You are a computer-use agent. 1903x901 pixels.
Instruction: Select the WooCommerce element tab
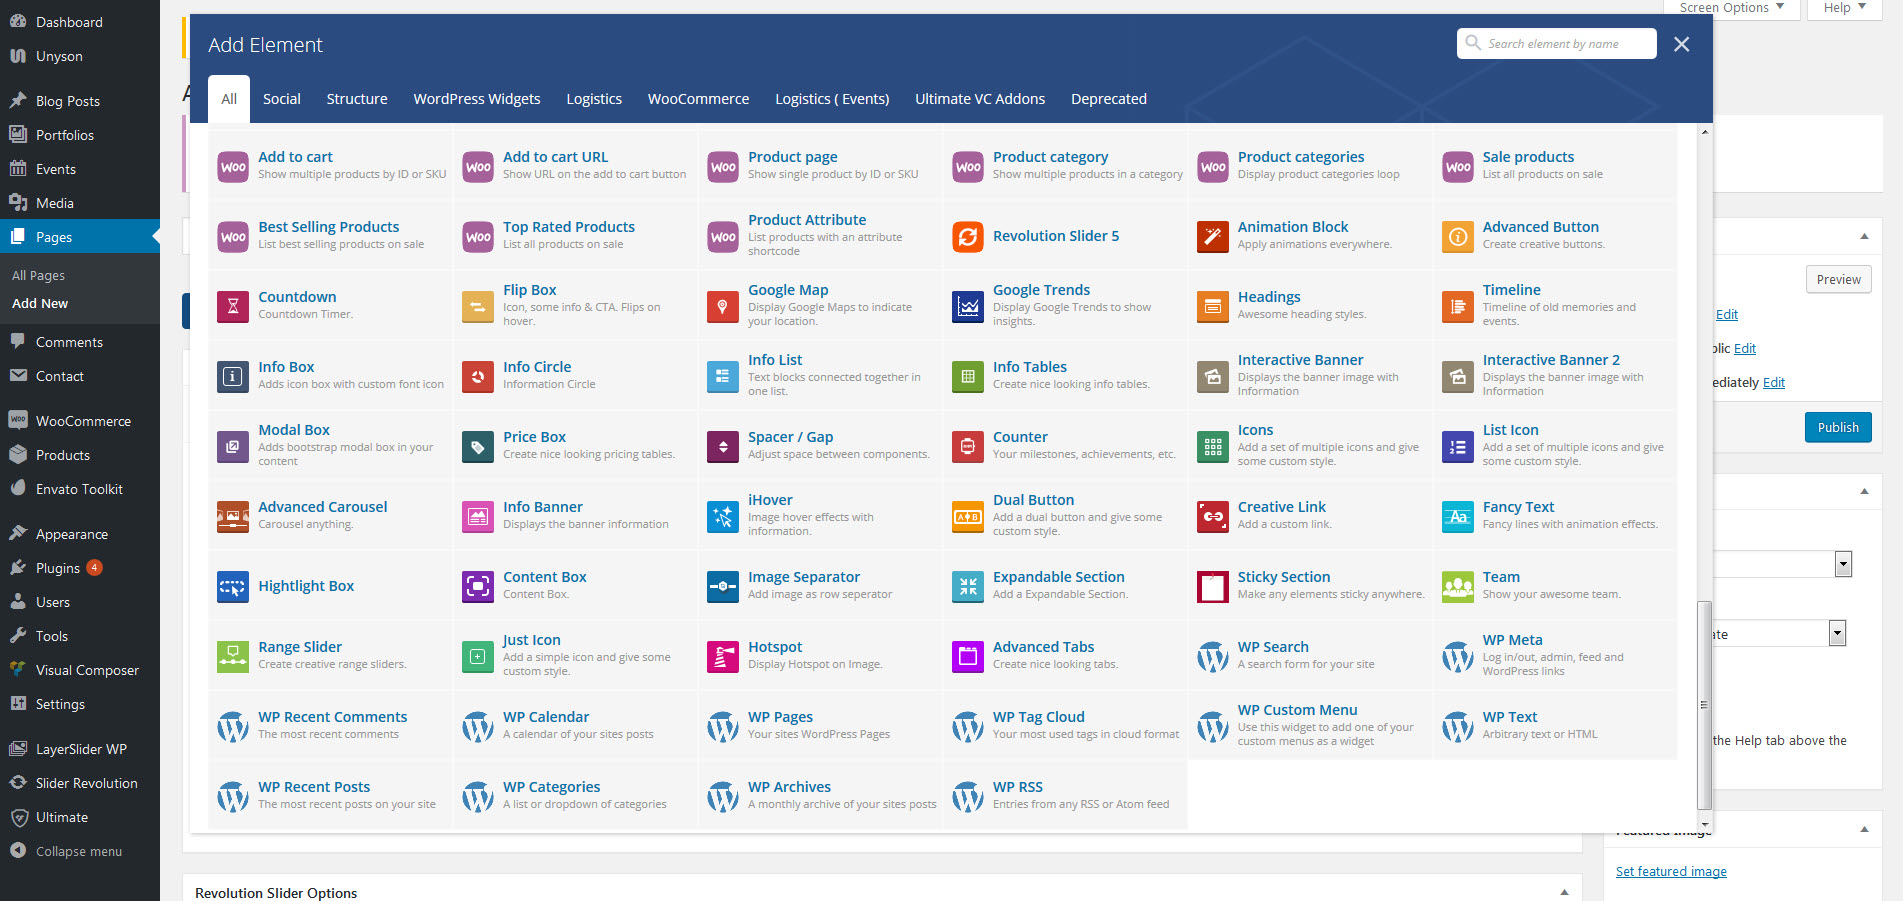tap(698, 99)
